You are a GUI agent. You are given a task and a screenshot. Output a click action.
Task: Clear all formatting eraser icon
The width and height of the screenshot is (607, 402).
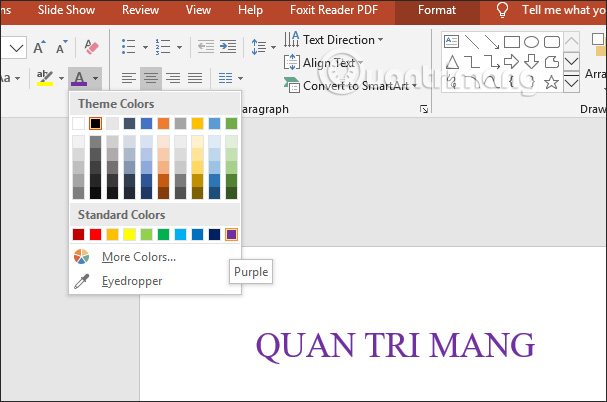pos(91,47)
